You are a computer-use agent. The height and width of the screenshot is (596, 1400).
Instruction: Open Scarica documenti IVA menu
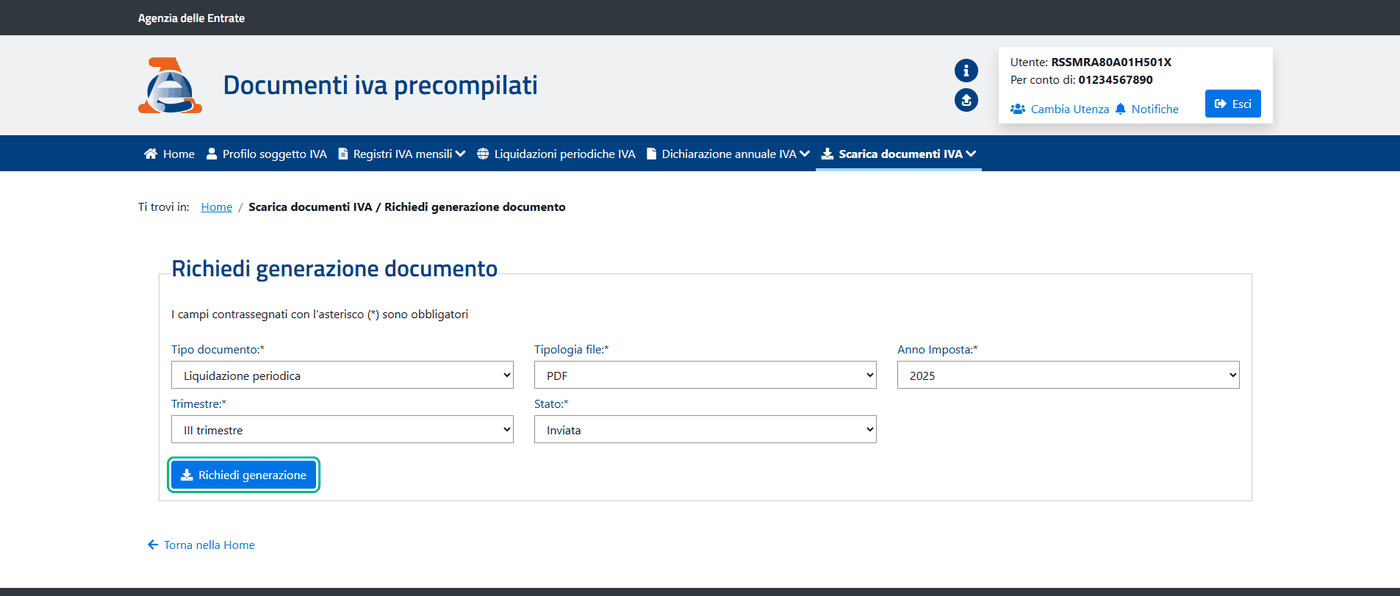click(899, 154)
